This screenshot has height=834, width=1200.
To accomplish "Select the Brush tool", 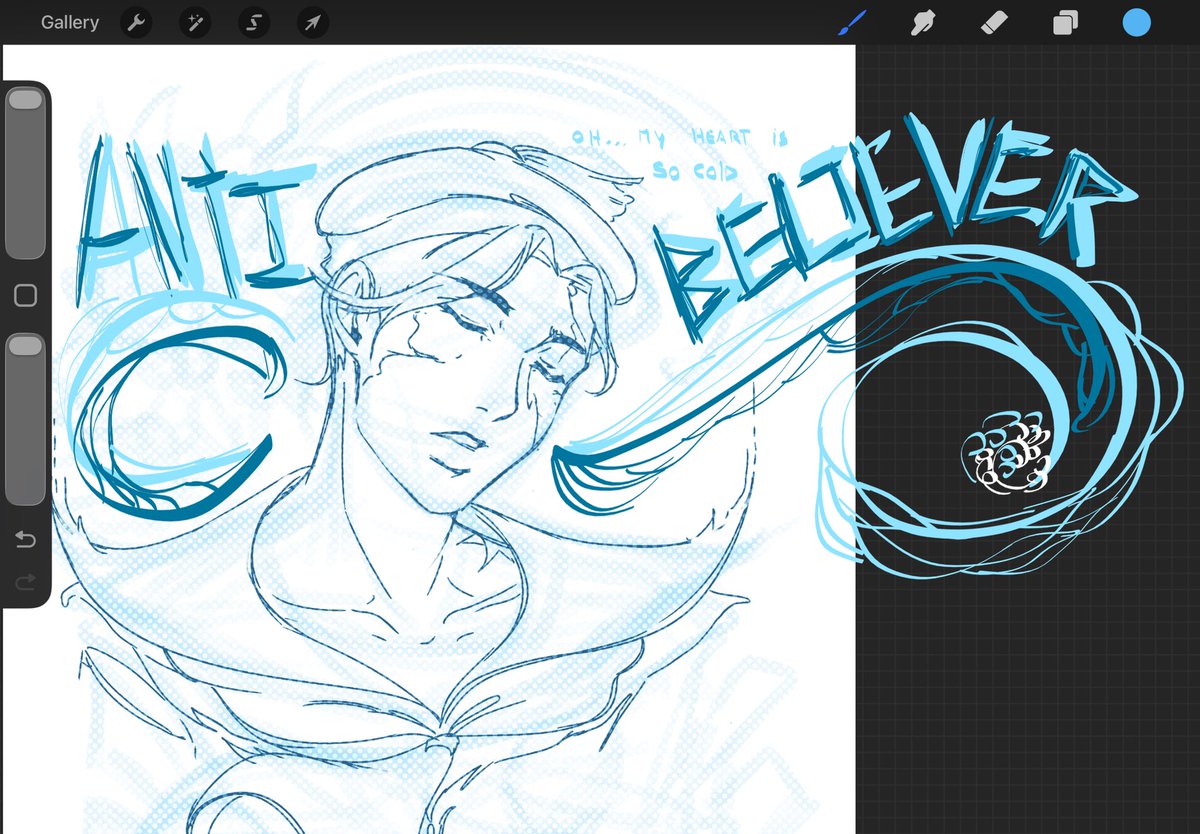I will [x=850, y=22].
